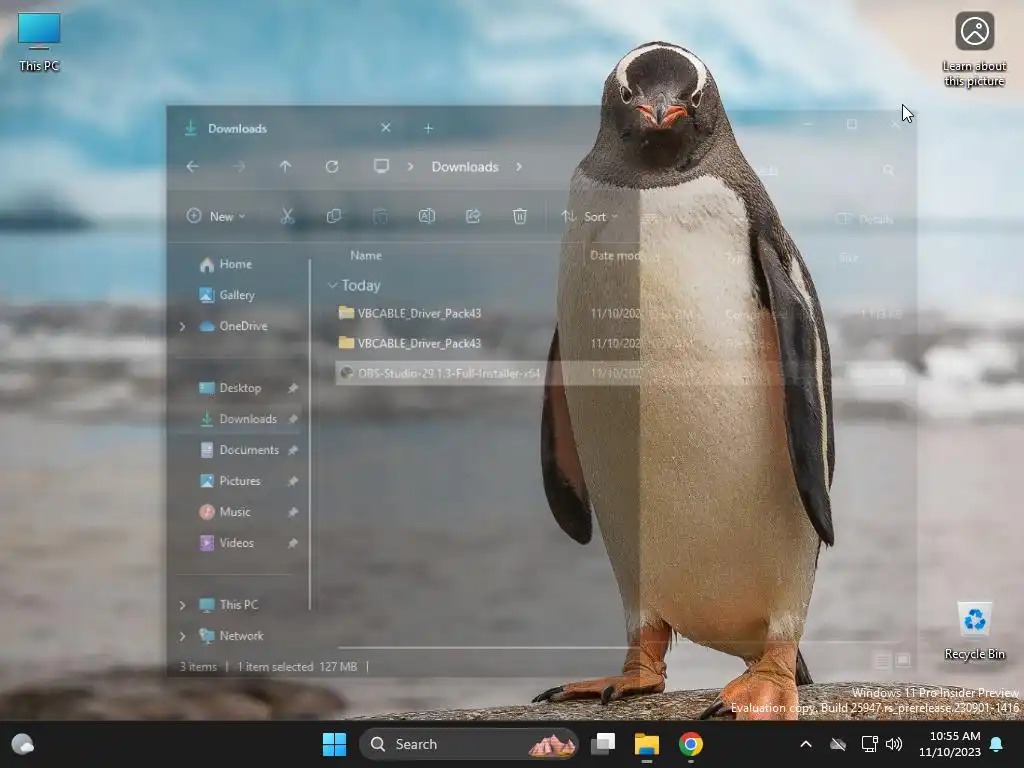Viewport: 1024px width, 768px height.
Task: Click the Delete trash icon
Action: point(520,216)
